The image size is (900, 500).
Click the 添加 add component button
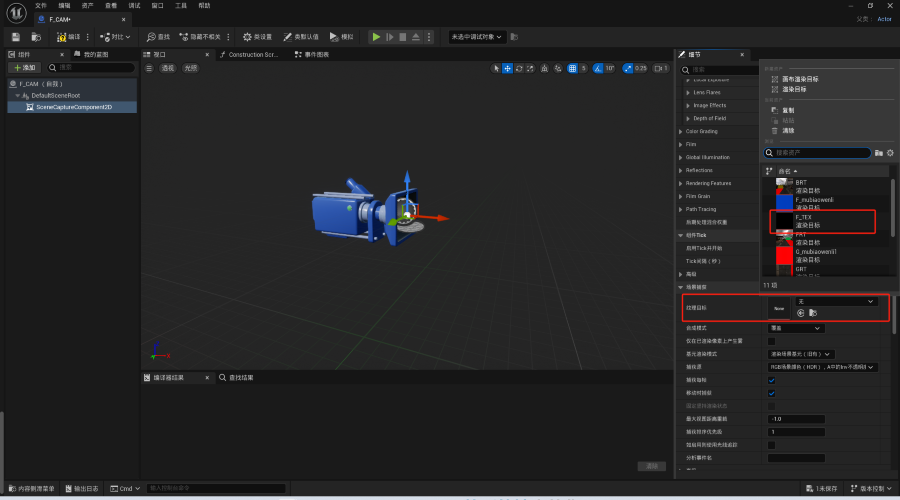[25, 68]
